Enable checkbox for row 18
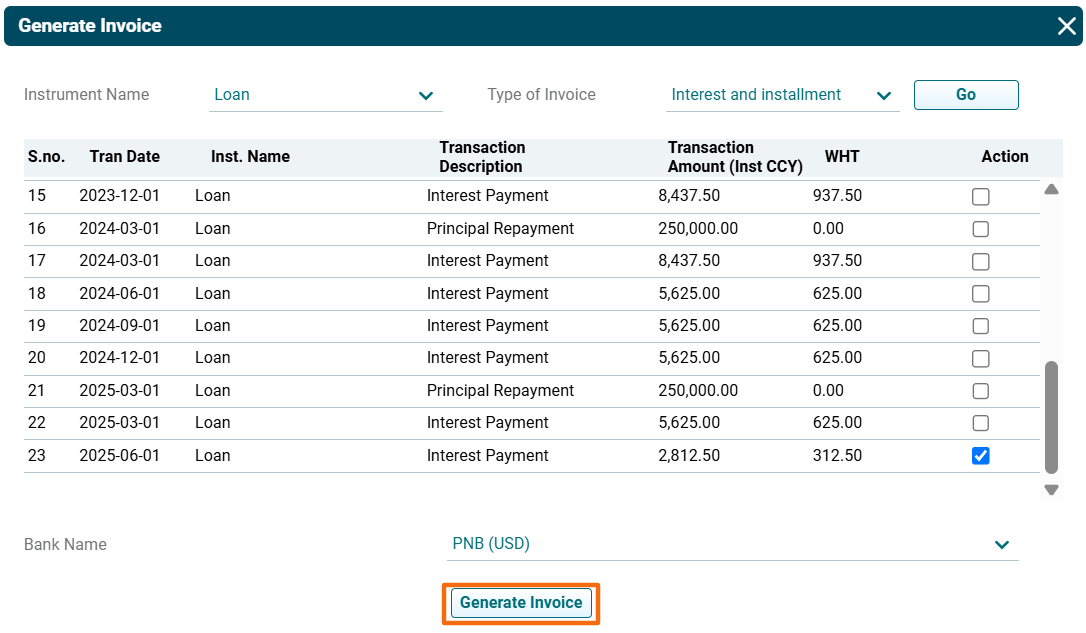This screenshot has height=633, width=1086. [x=981, y=294]
